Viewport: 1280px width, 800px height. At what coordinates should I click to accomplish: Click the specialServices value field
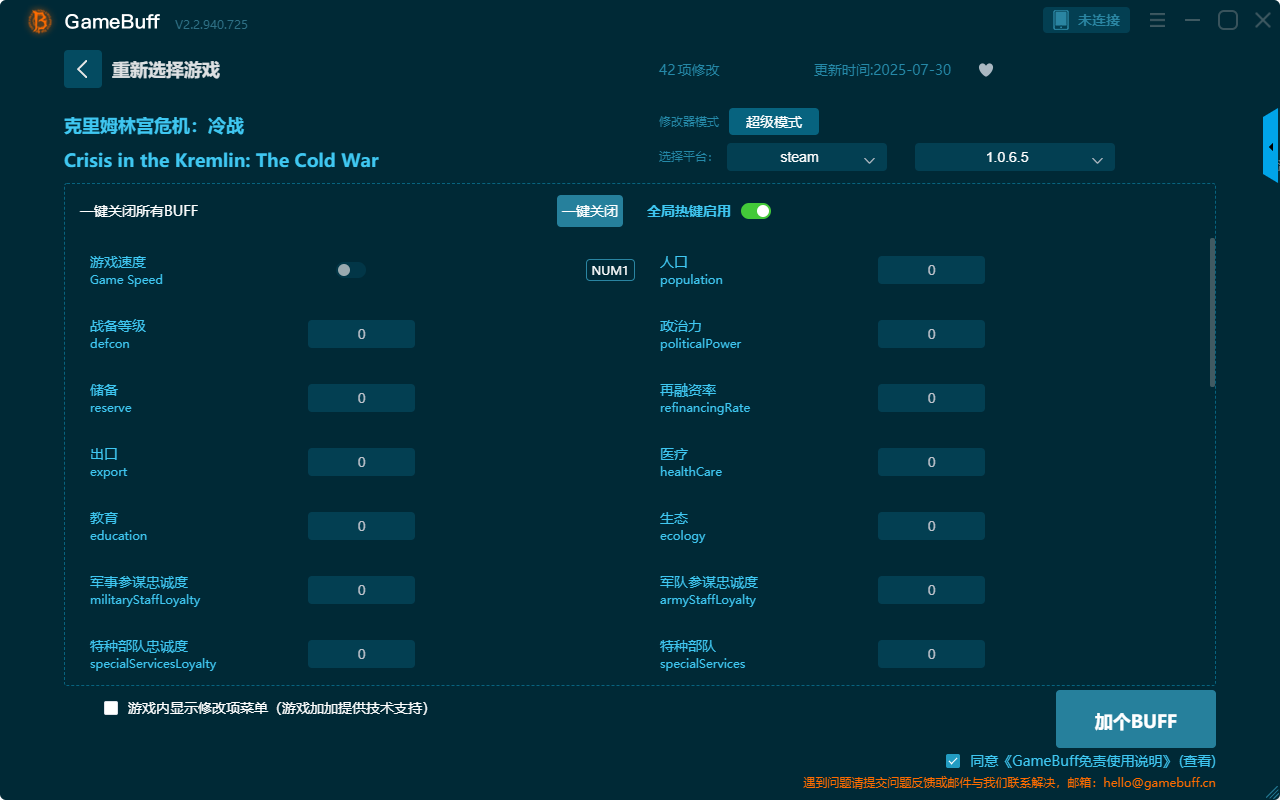[931, 654]
